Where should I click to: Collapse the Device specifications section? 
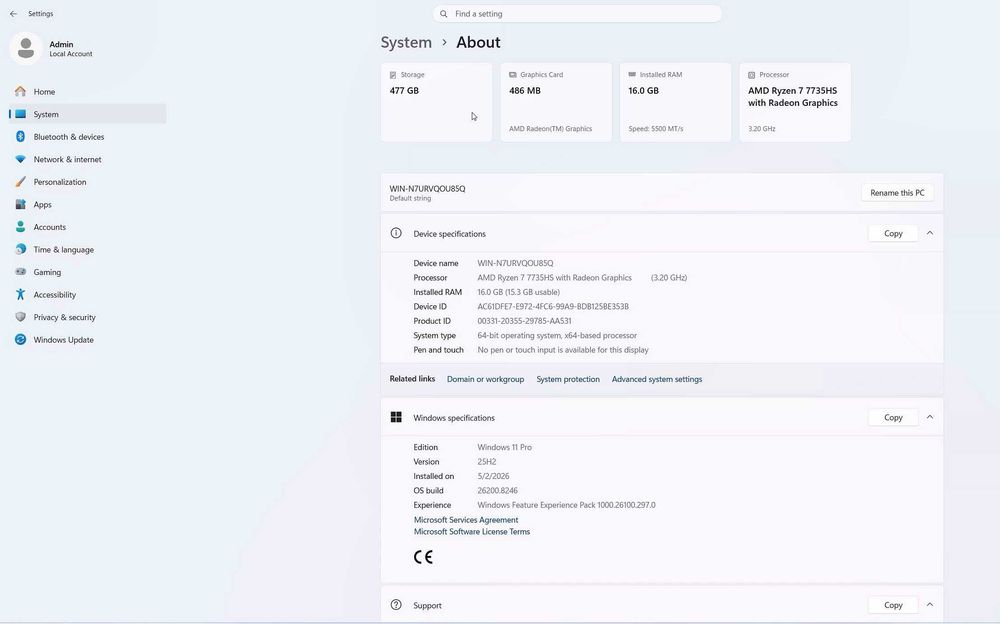[930, 233]
